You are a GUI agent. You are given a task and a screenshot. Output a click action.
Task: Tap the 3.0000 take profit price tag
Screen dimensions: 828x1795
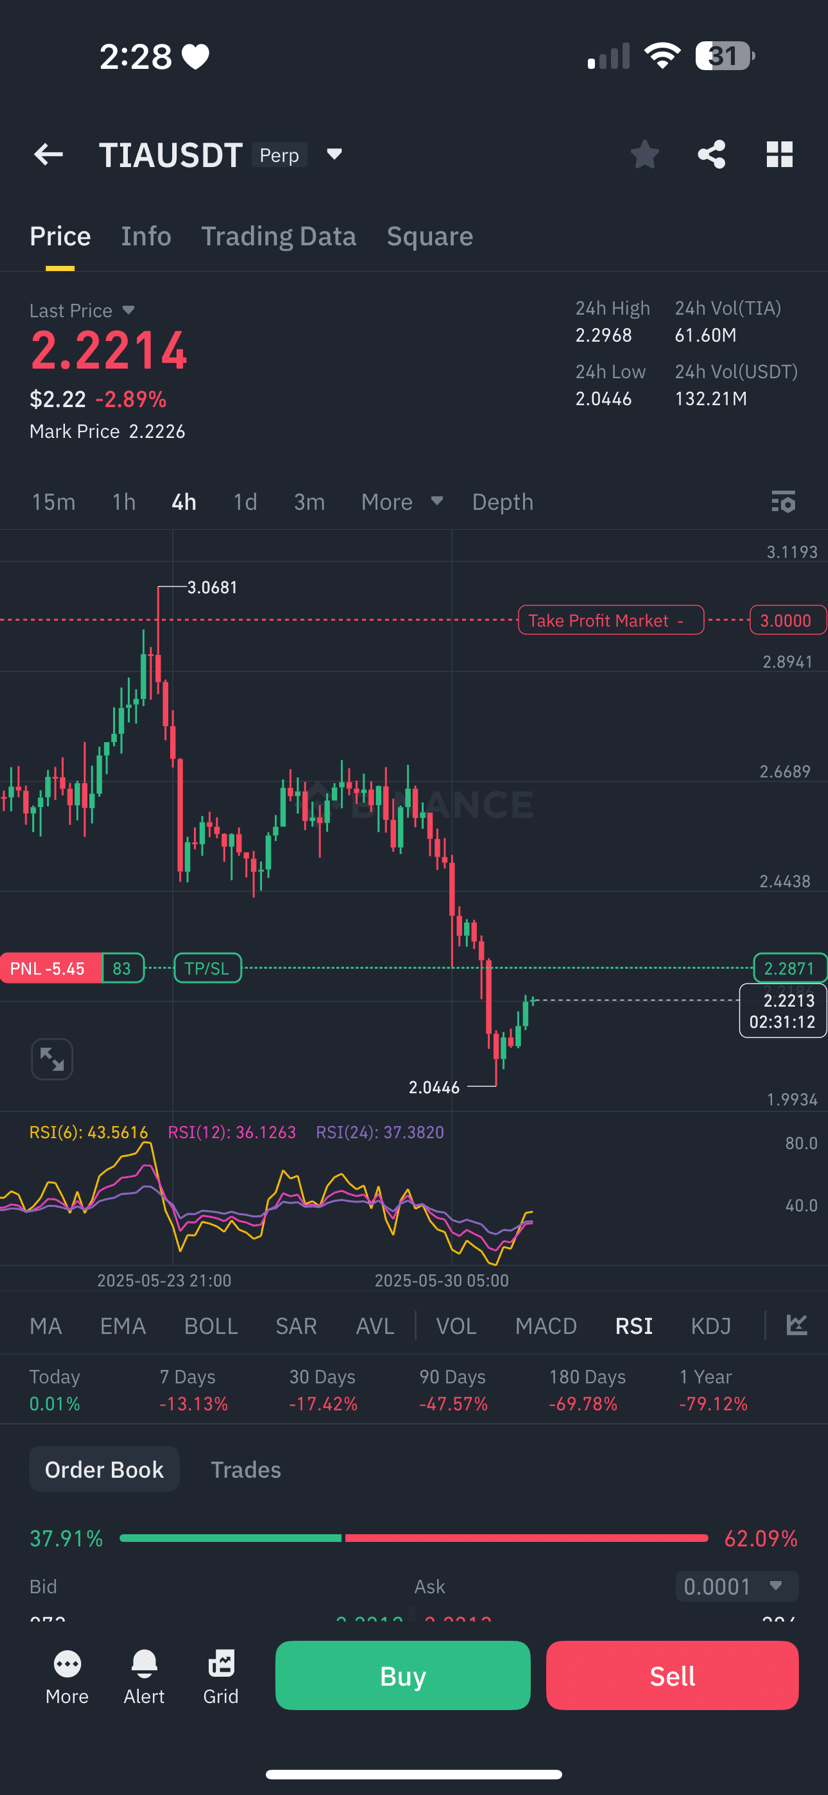(787, 620)
